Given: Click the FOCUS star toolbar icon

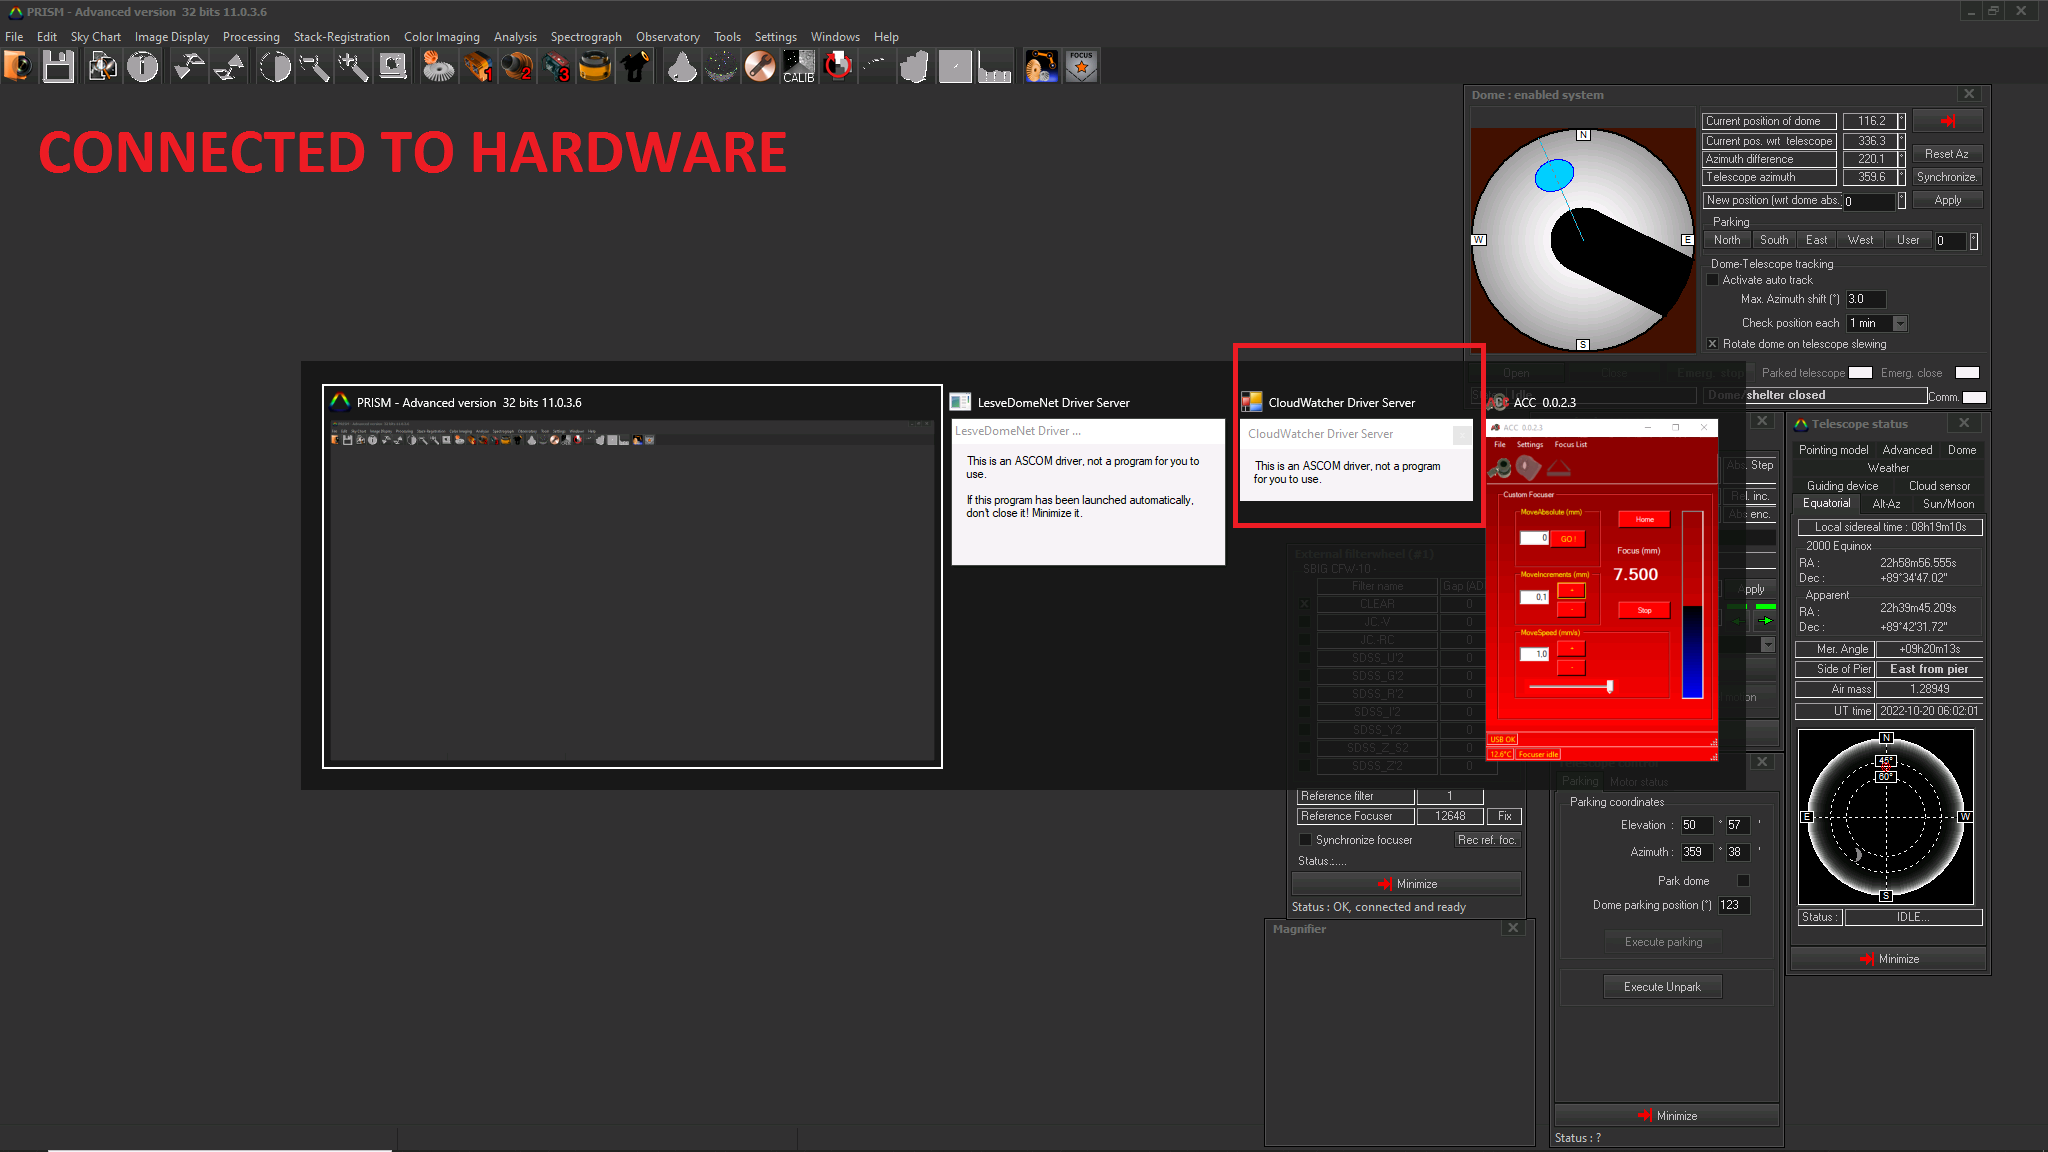Looking at the screenshot, I should [1081, 67].
